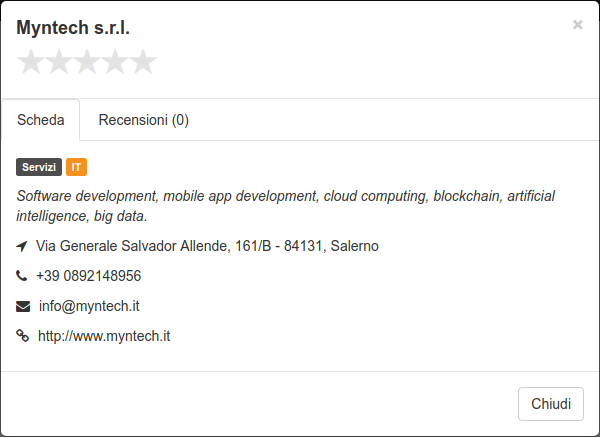Click the info@myntech.it email address

89,306
